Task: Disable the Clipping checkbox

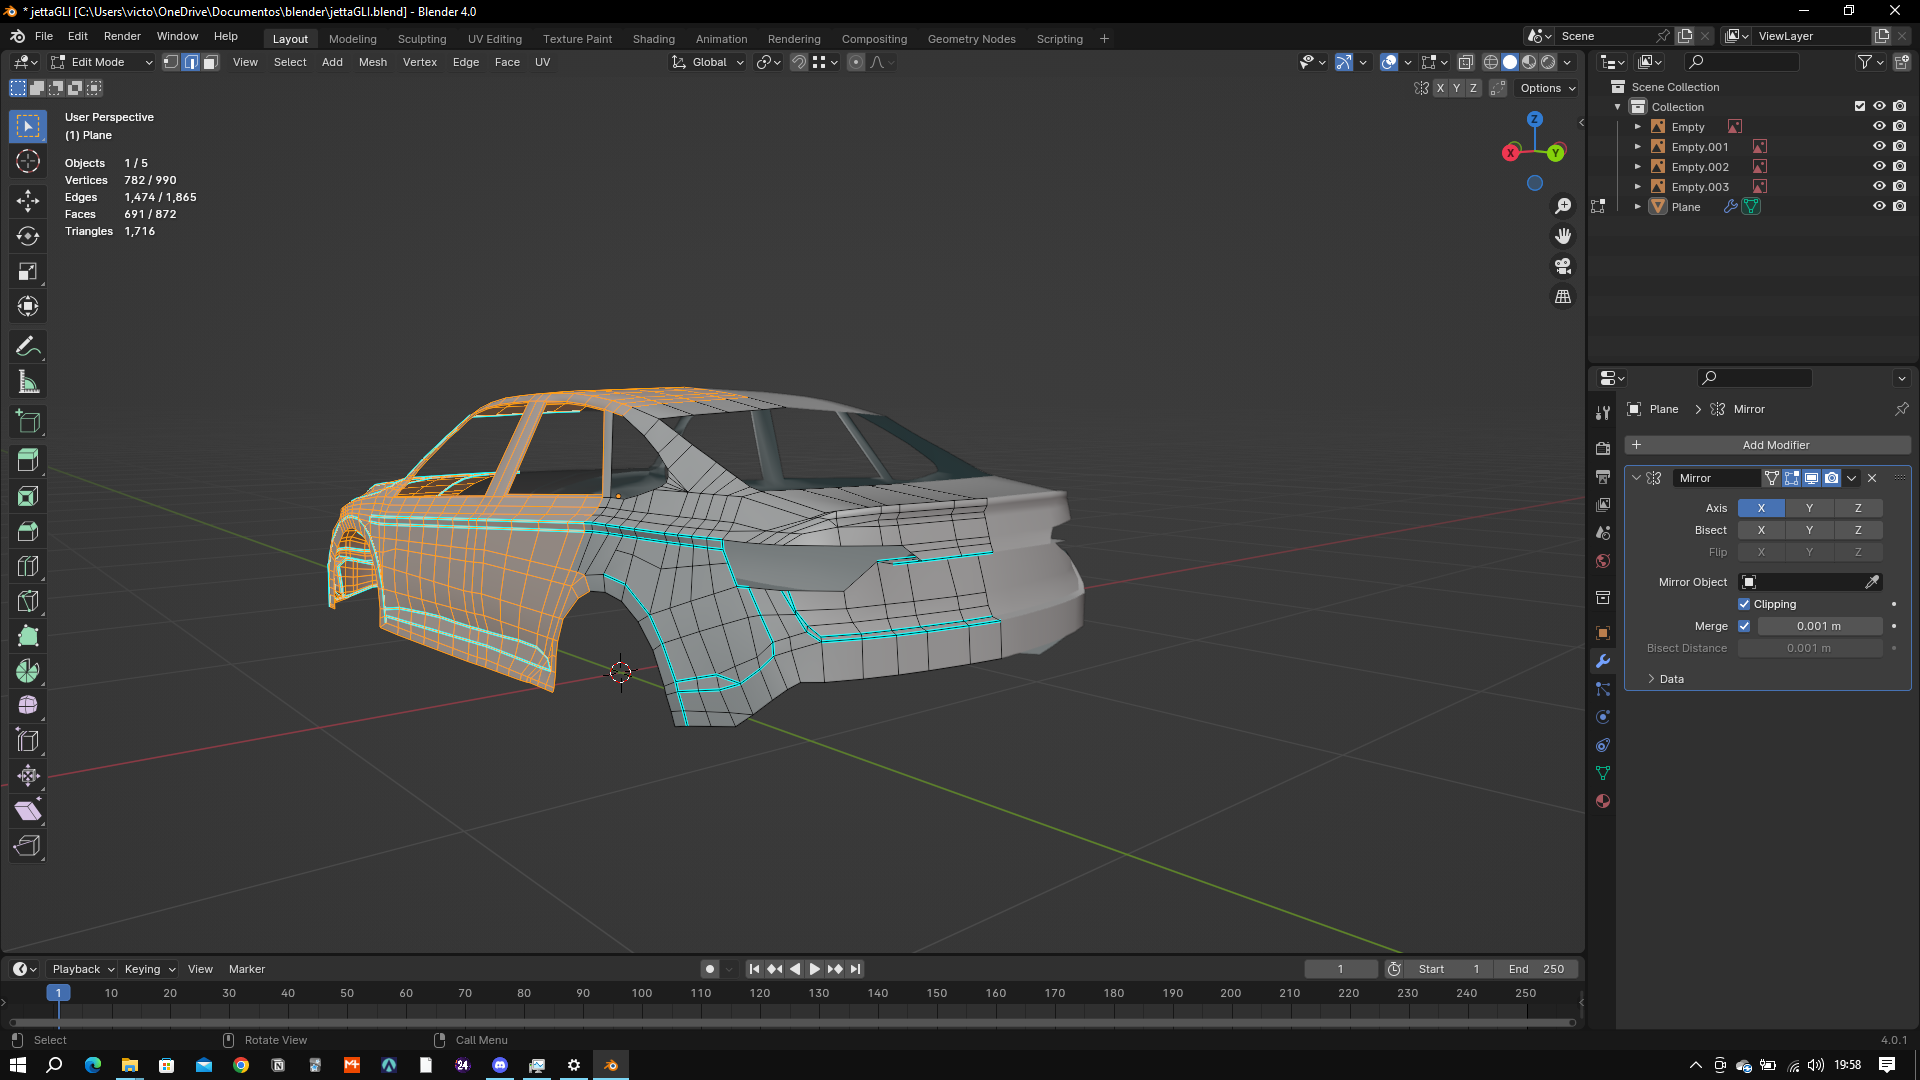Action: click(x=1744, y=604)
